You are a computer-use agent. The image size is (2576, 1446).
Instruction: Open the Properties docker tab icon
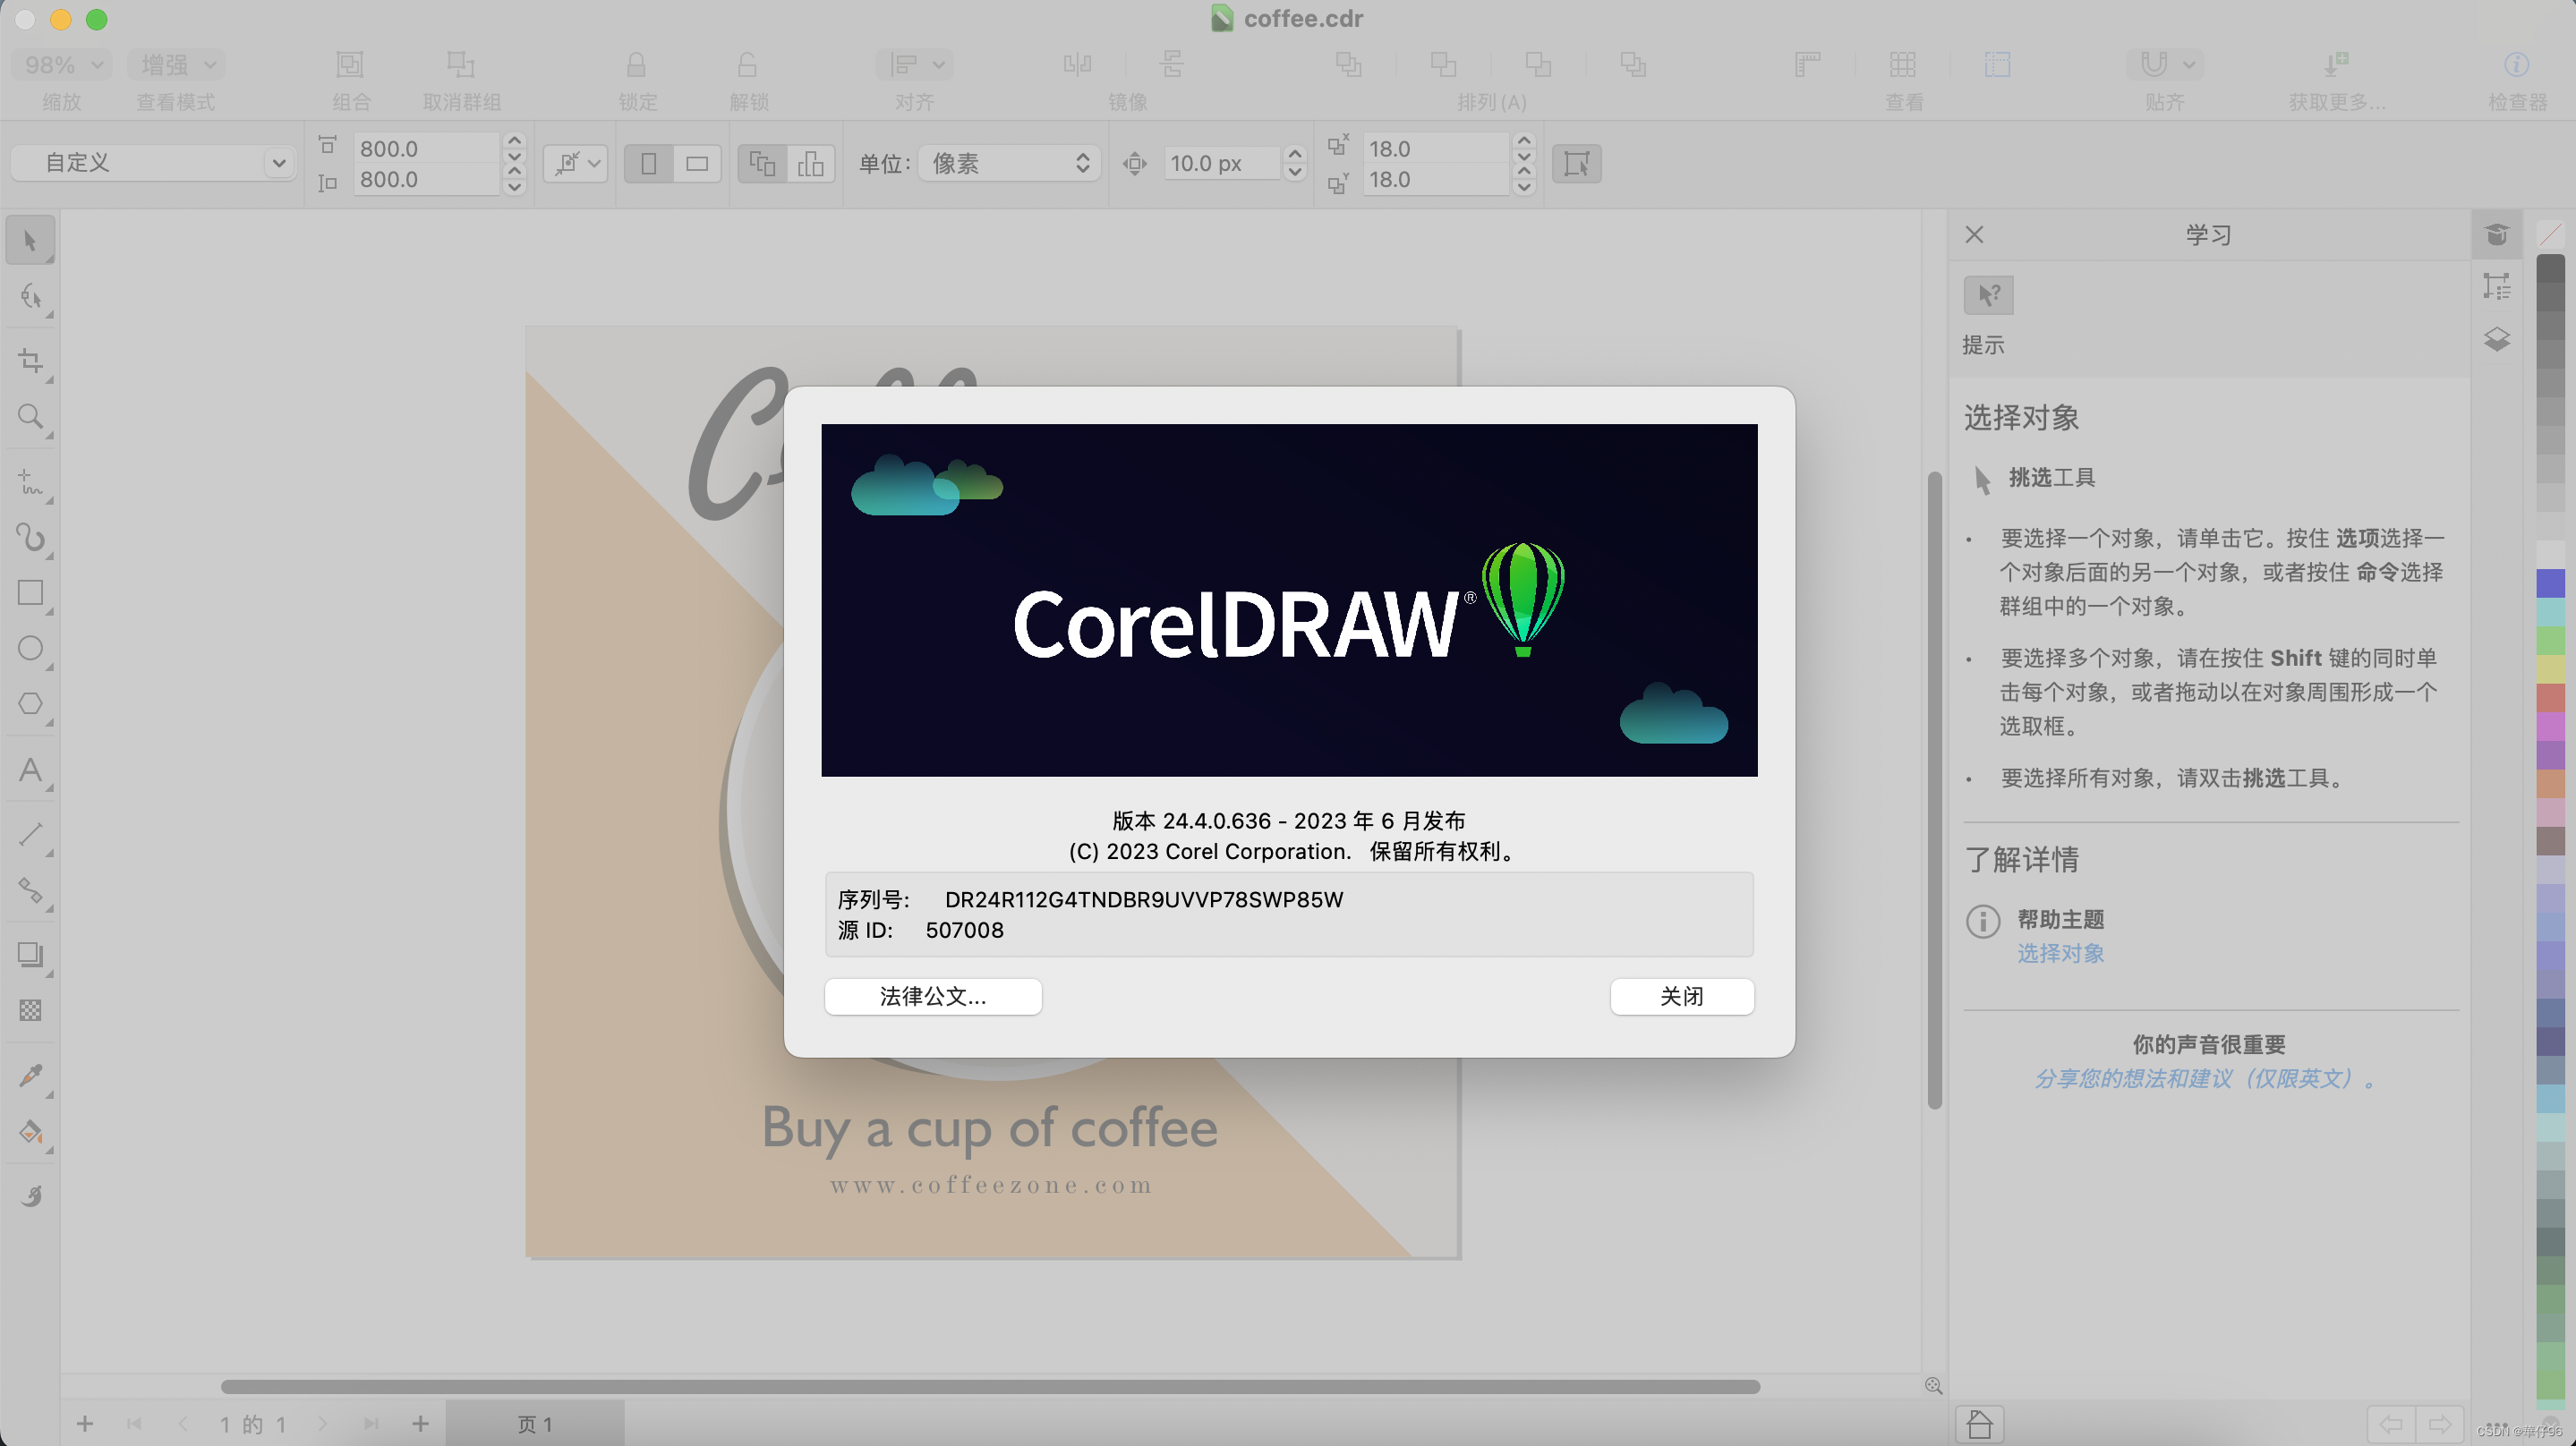click(x=2496, y=287)
